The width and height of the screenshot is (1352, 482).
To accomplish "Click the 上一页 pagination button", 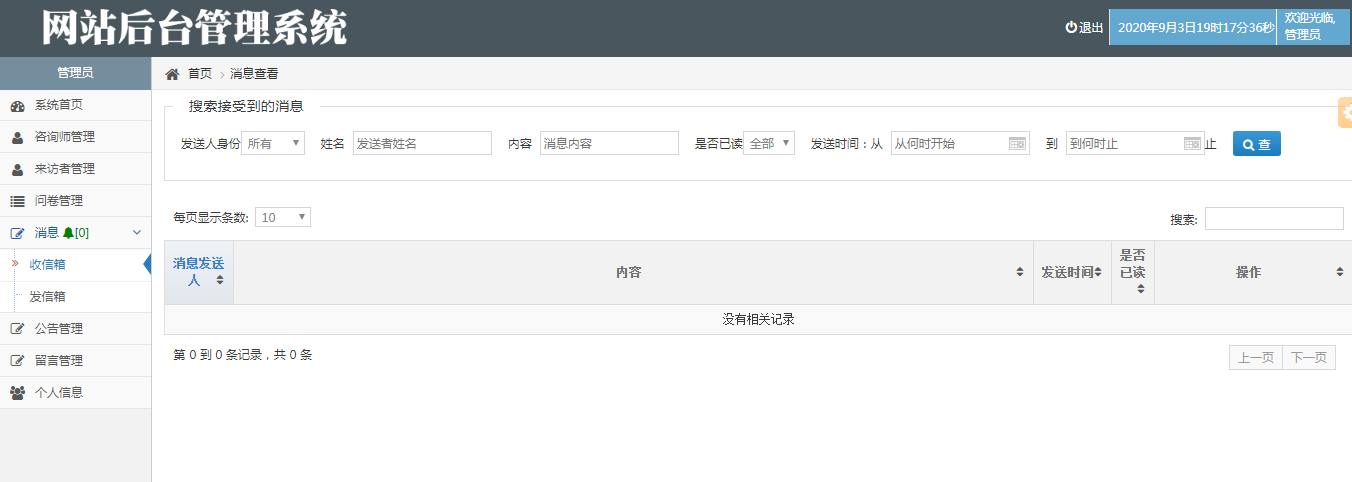I will pyautogui.click(x=1255, y=358).
